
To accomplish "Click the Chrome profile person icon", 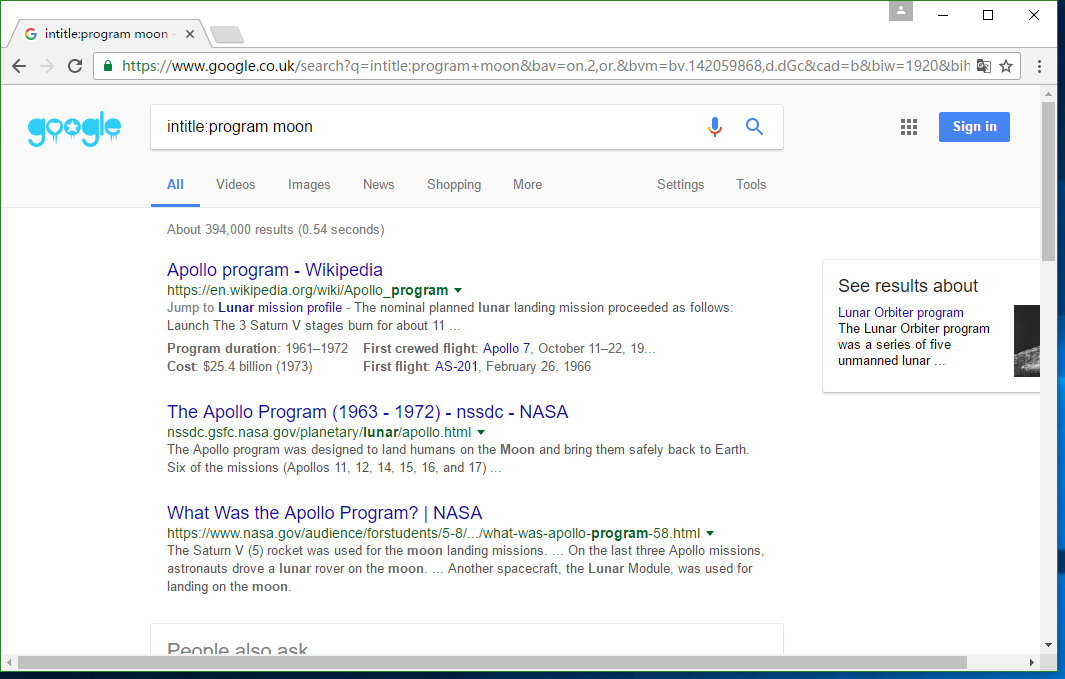I will 901,11.
